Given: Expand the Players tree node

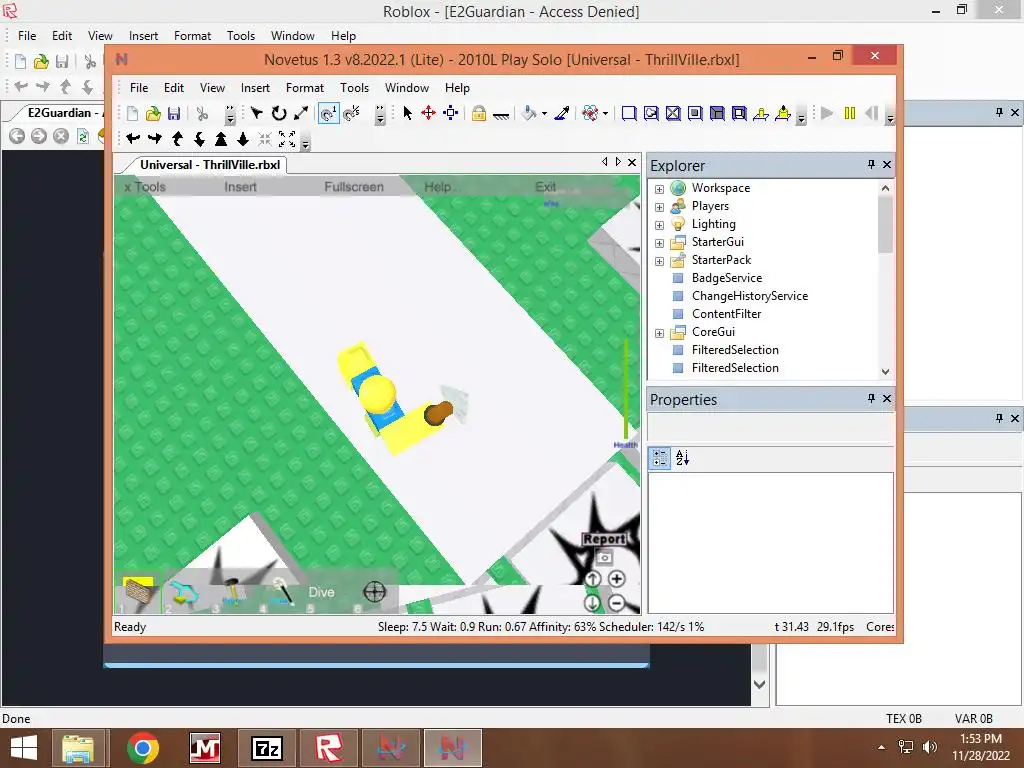Looking at the screenshot, I should [x=660, y=207].
